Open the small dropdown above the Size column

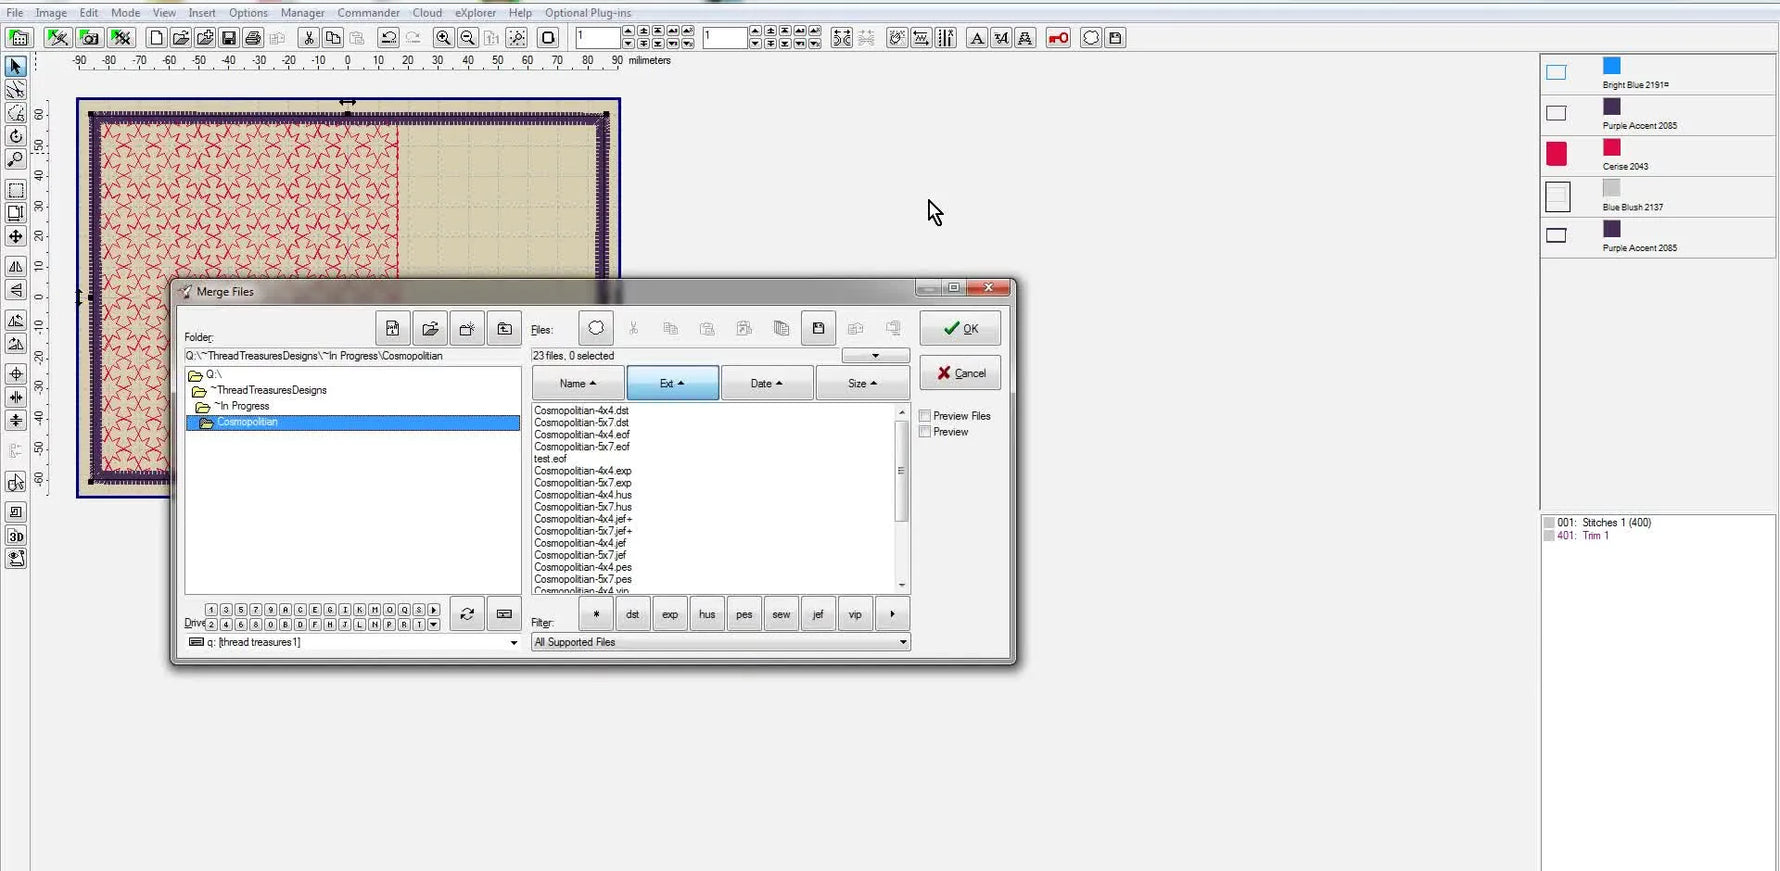[x=875, y=356]
